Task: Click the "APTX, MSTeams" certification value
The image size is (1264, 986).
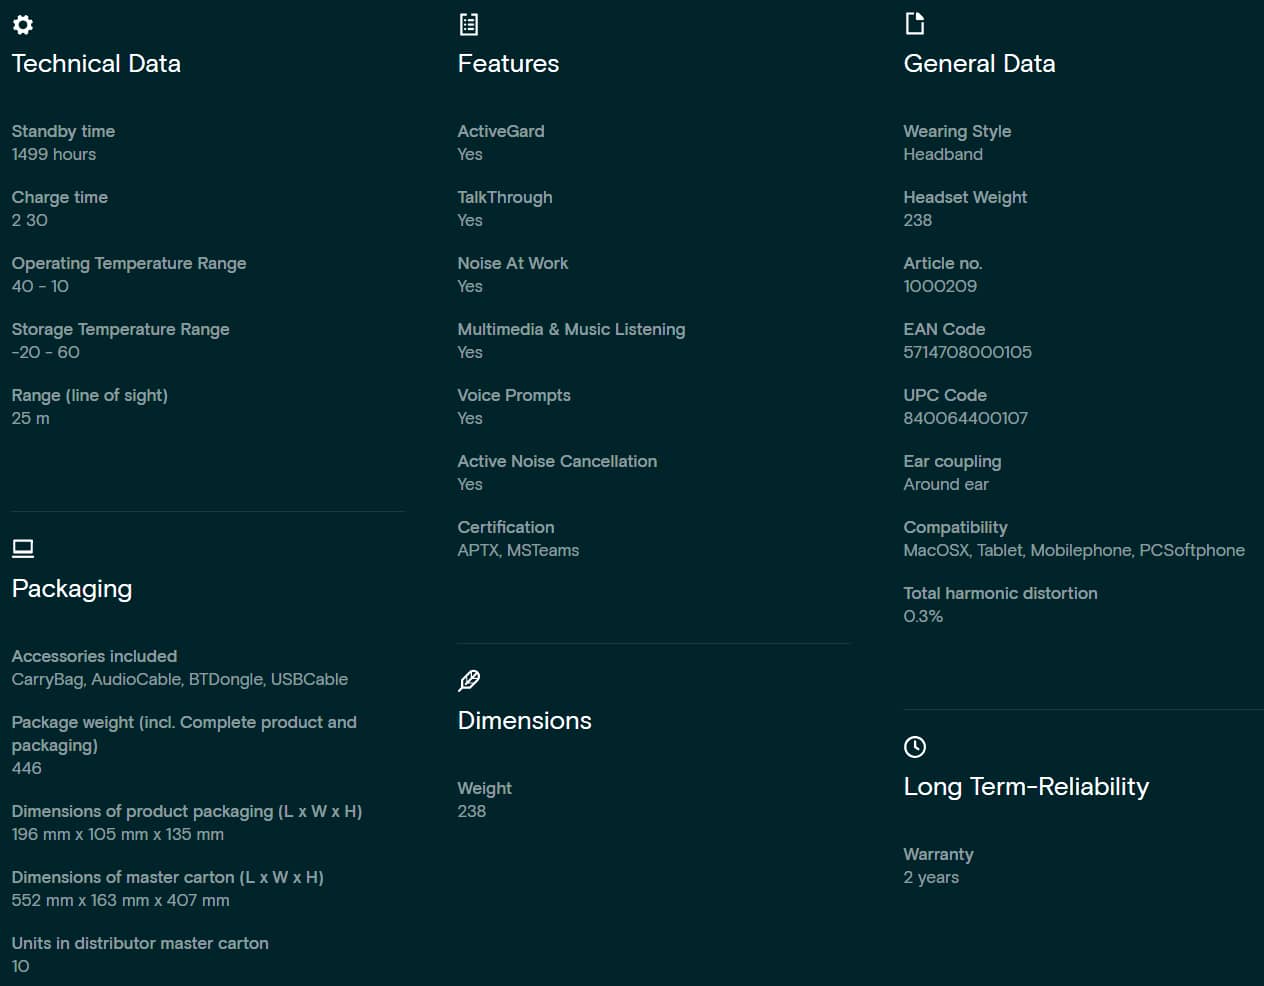Action: coord(518,550)
